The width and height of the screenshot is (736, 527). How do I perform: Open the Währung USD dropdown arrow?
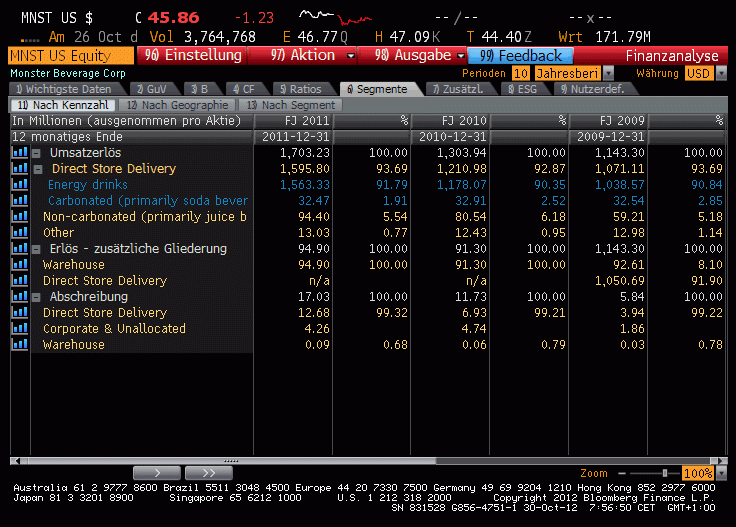click(x=721, y=73)
